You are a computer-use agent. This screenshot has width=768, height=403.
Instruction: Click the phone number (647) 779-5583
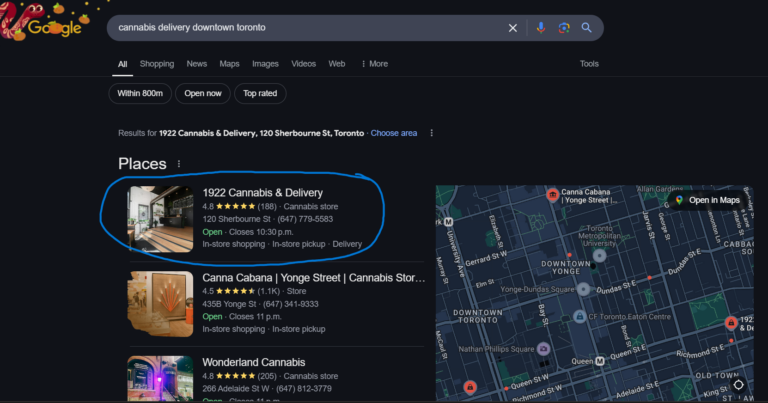click(305, 219)
